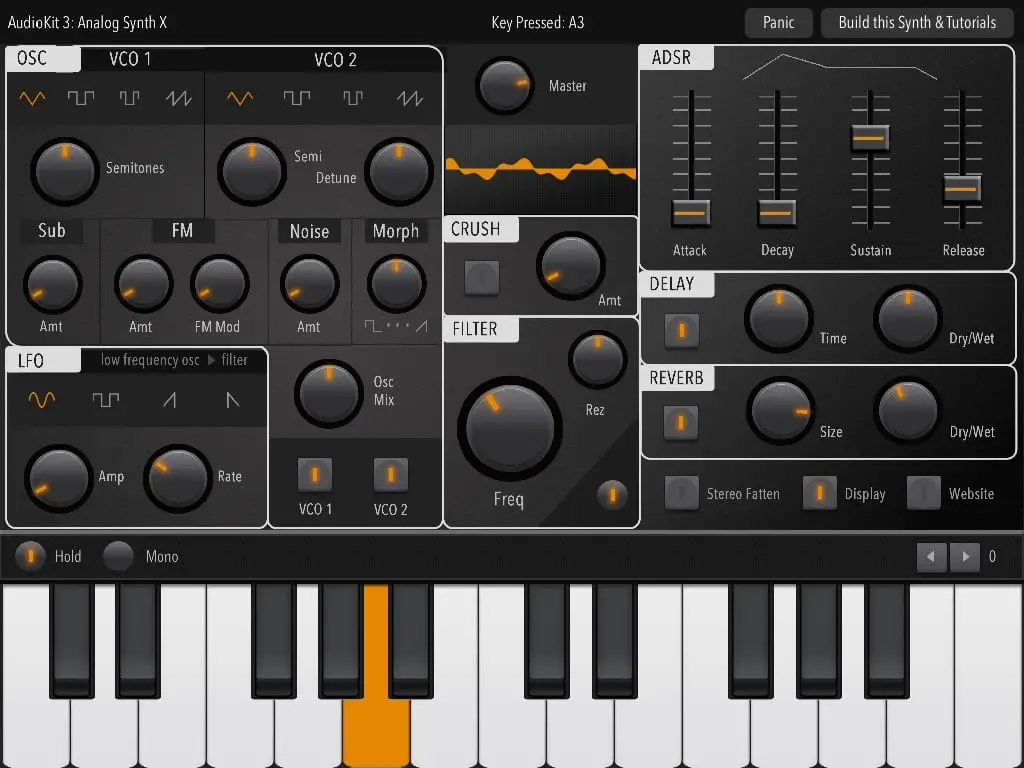Shift keyboard octave up with right arrow
The image size is (1024, 768).
(x=965, y=557)
